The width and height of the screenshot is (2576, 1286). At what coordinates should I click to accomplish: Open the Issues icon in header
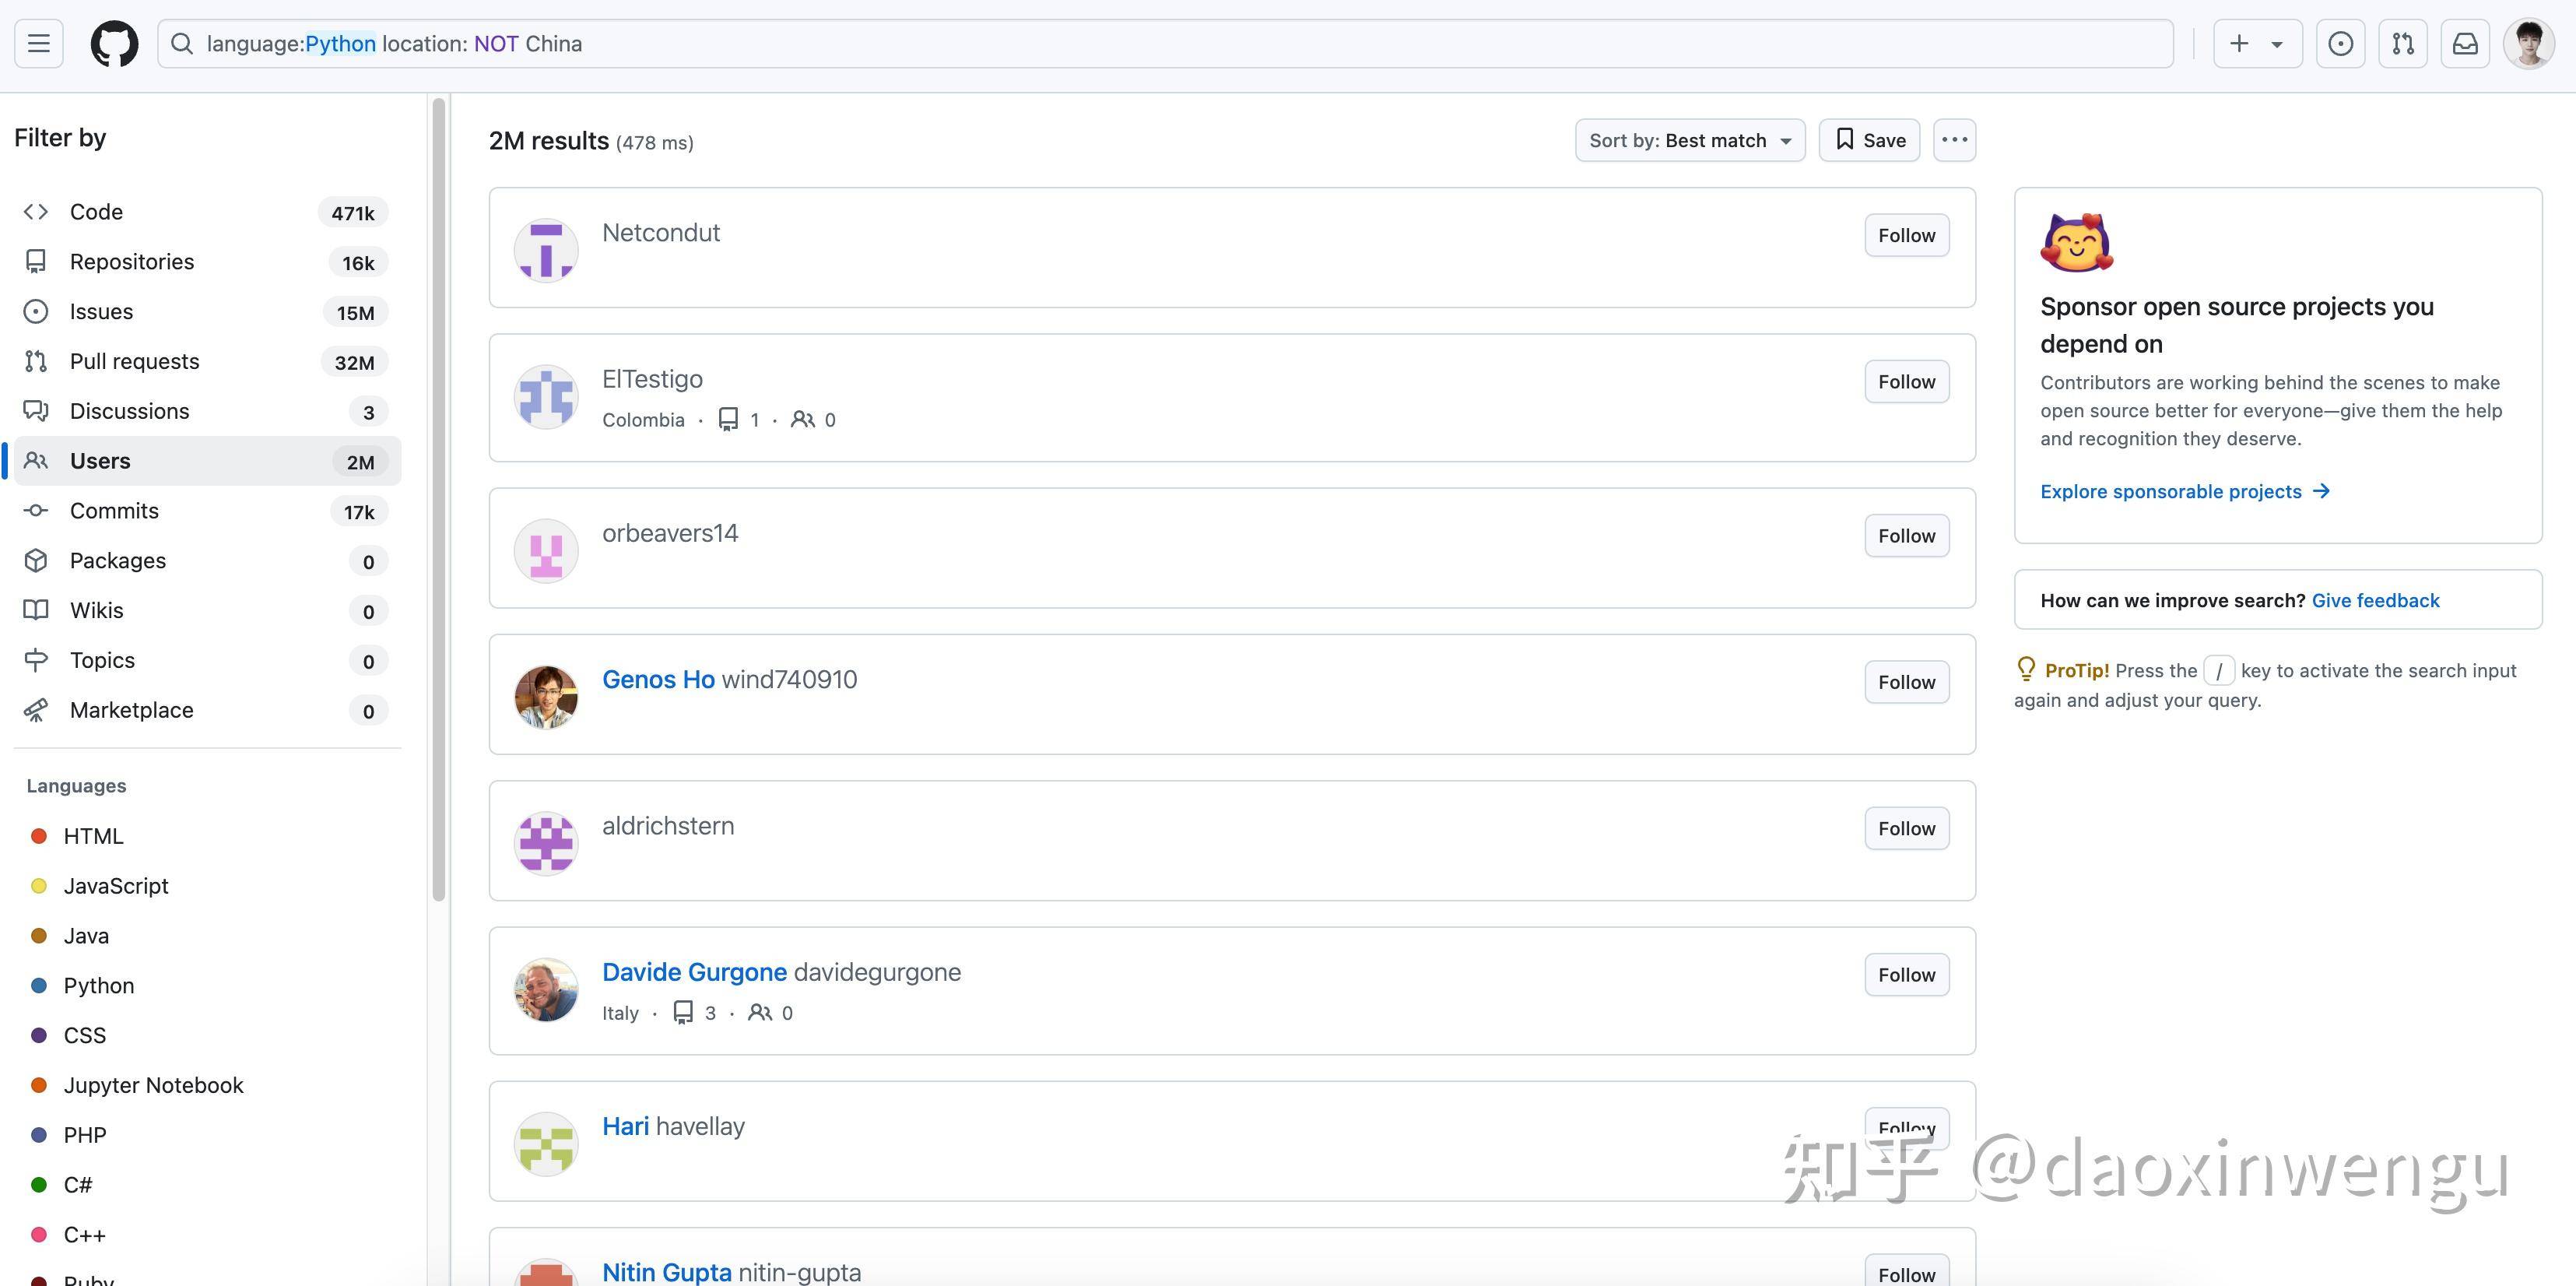pos(2340,44)
